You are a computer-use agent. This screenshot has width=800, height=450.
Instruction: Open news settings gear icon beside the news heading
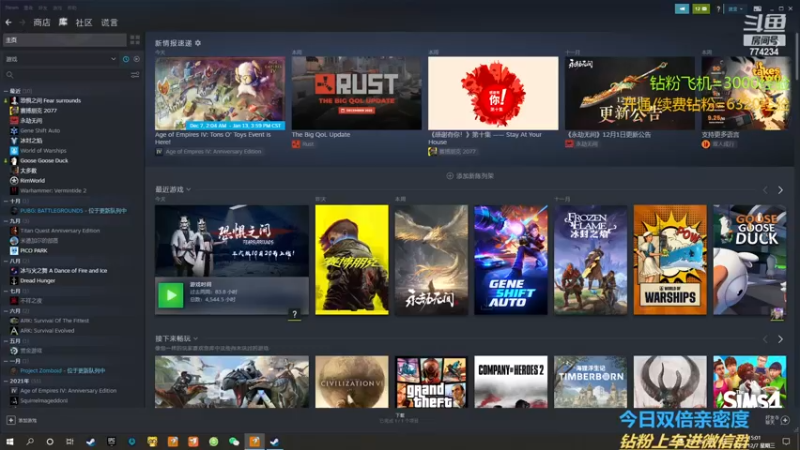[x=198, y=43]
